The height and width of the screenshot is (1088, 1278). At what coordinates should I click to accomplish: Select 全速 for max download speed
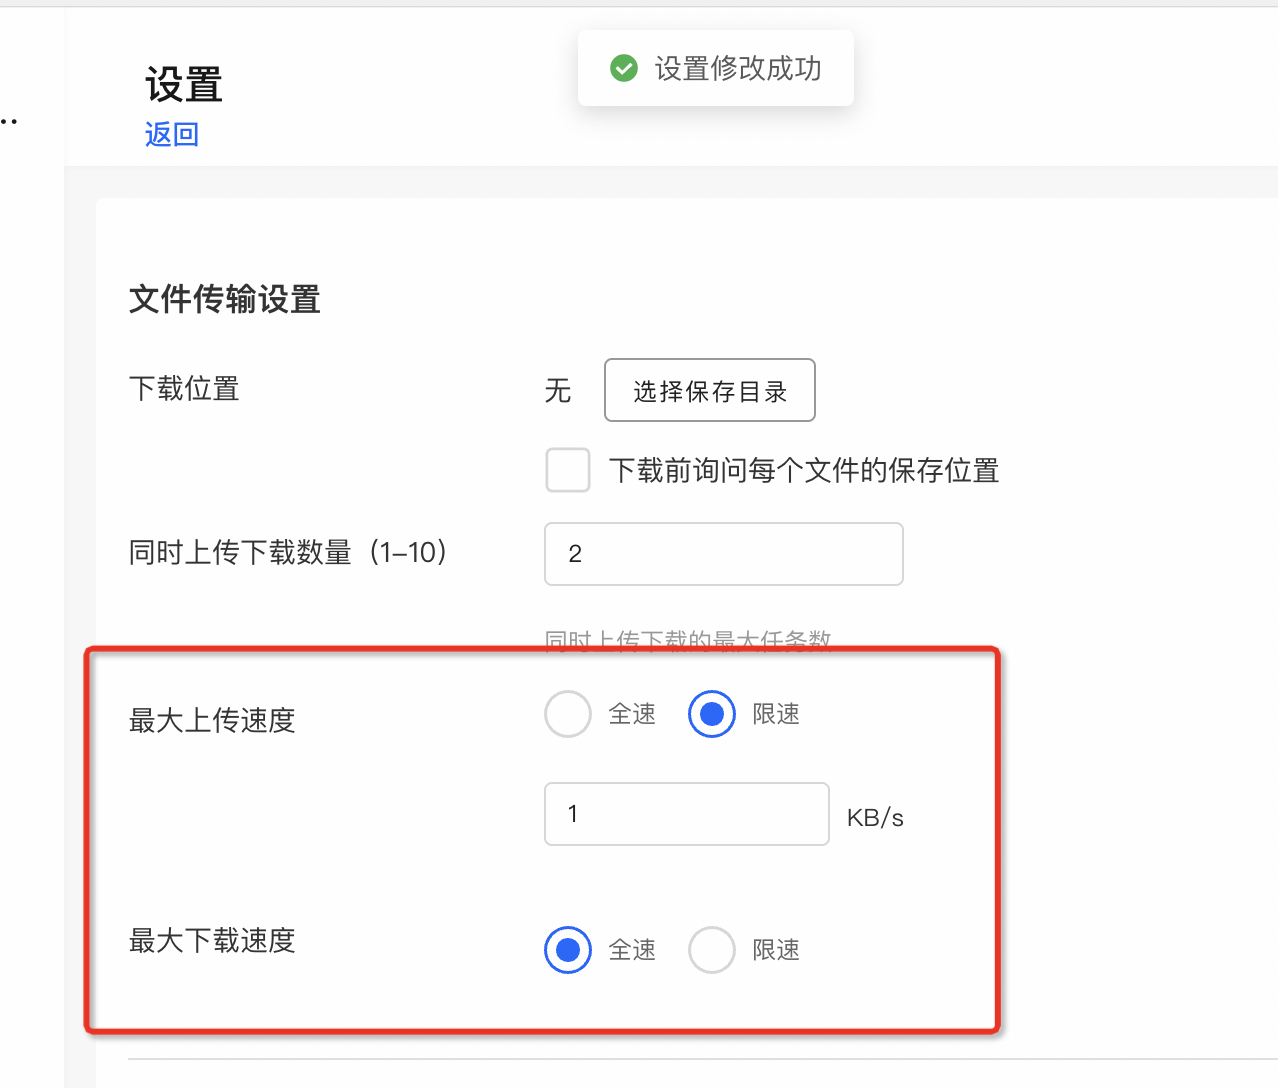[568, 950]
